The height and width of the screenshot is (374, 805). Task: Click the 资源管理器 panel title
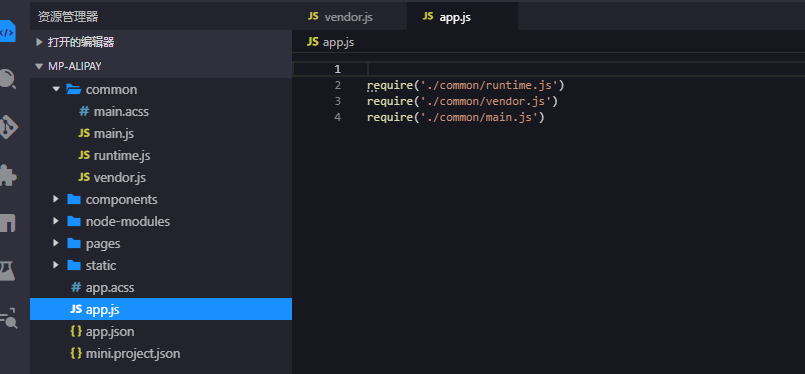point(68,17)
